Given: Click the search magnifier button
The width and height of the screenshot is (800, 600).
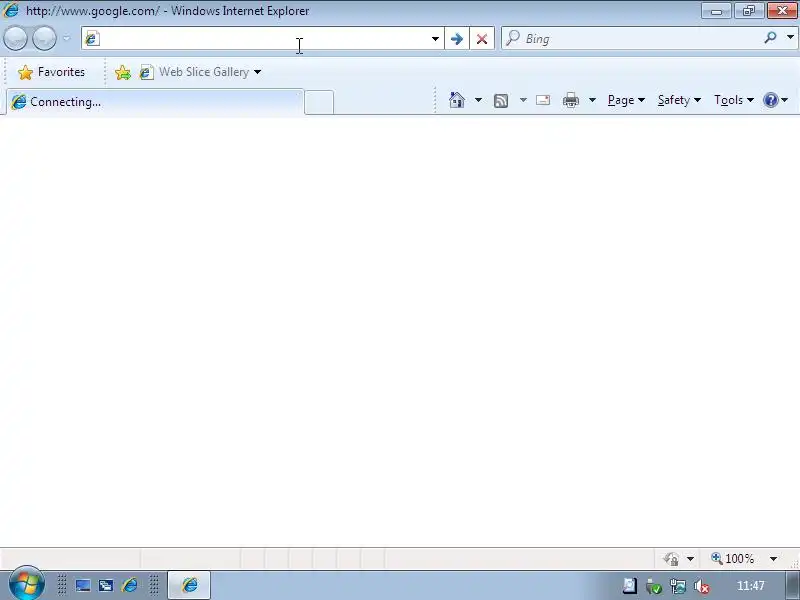Looking at the screenshot, I should pos(770,37).
